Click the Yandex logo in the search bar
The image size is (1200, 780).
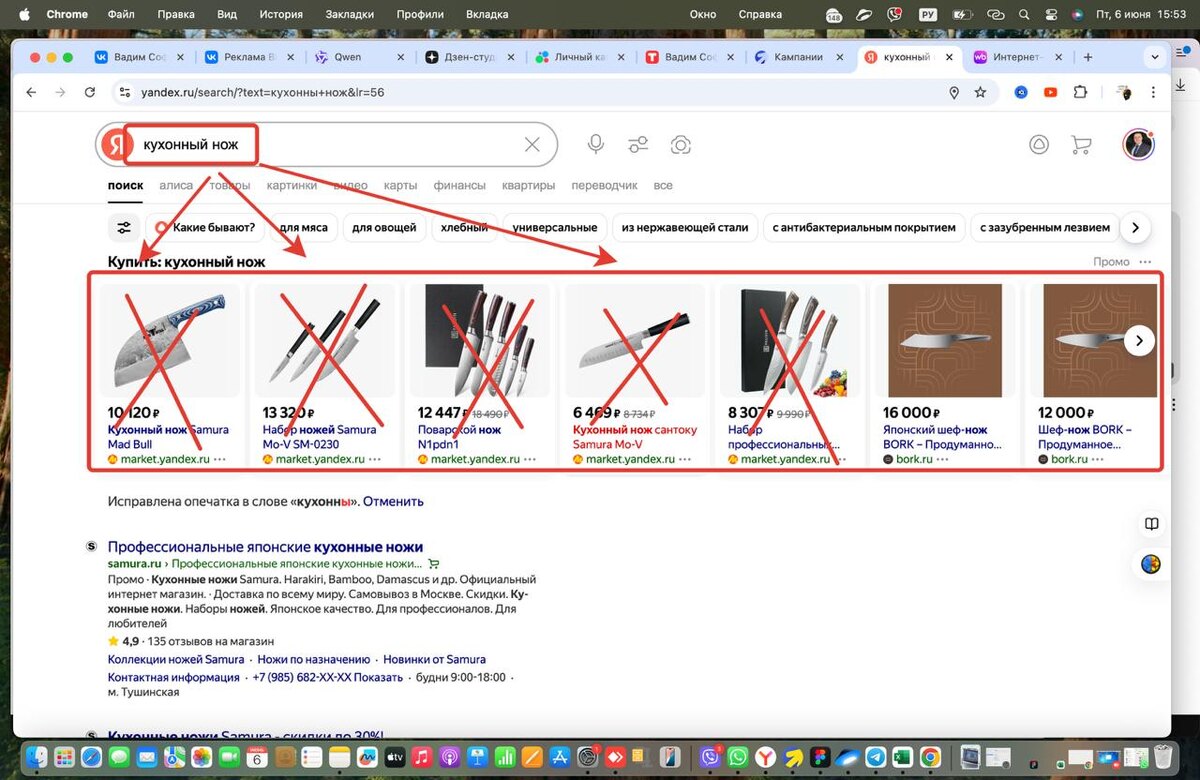click(x=116, y=145)
